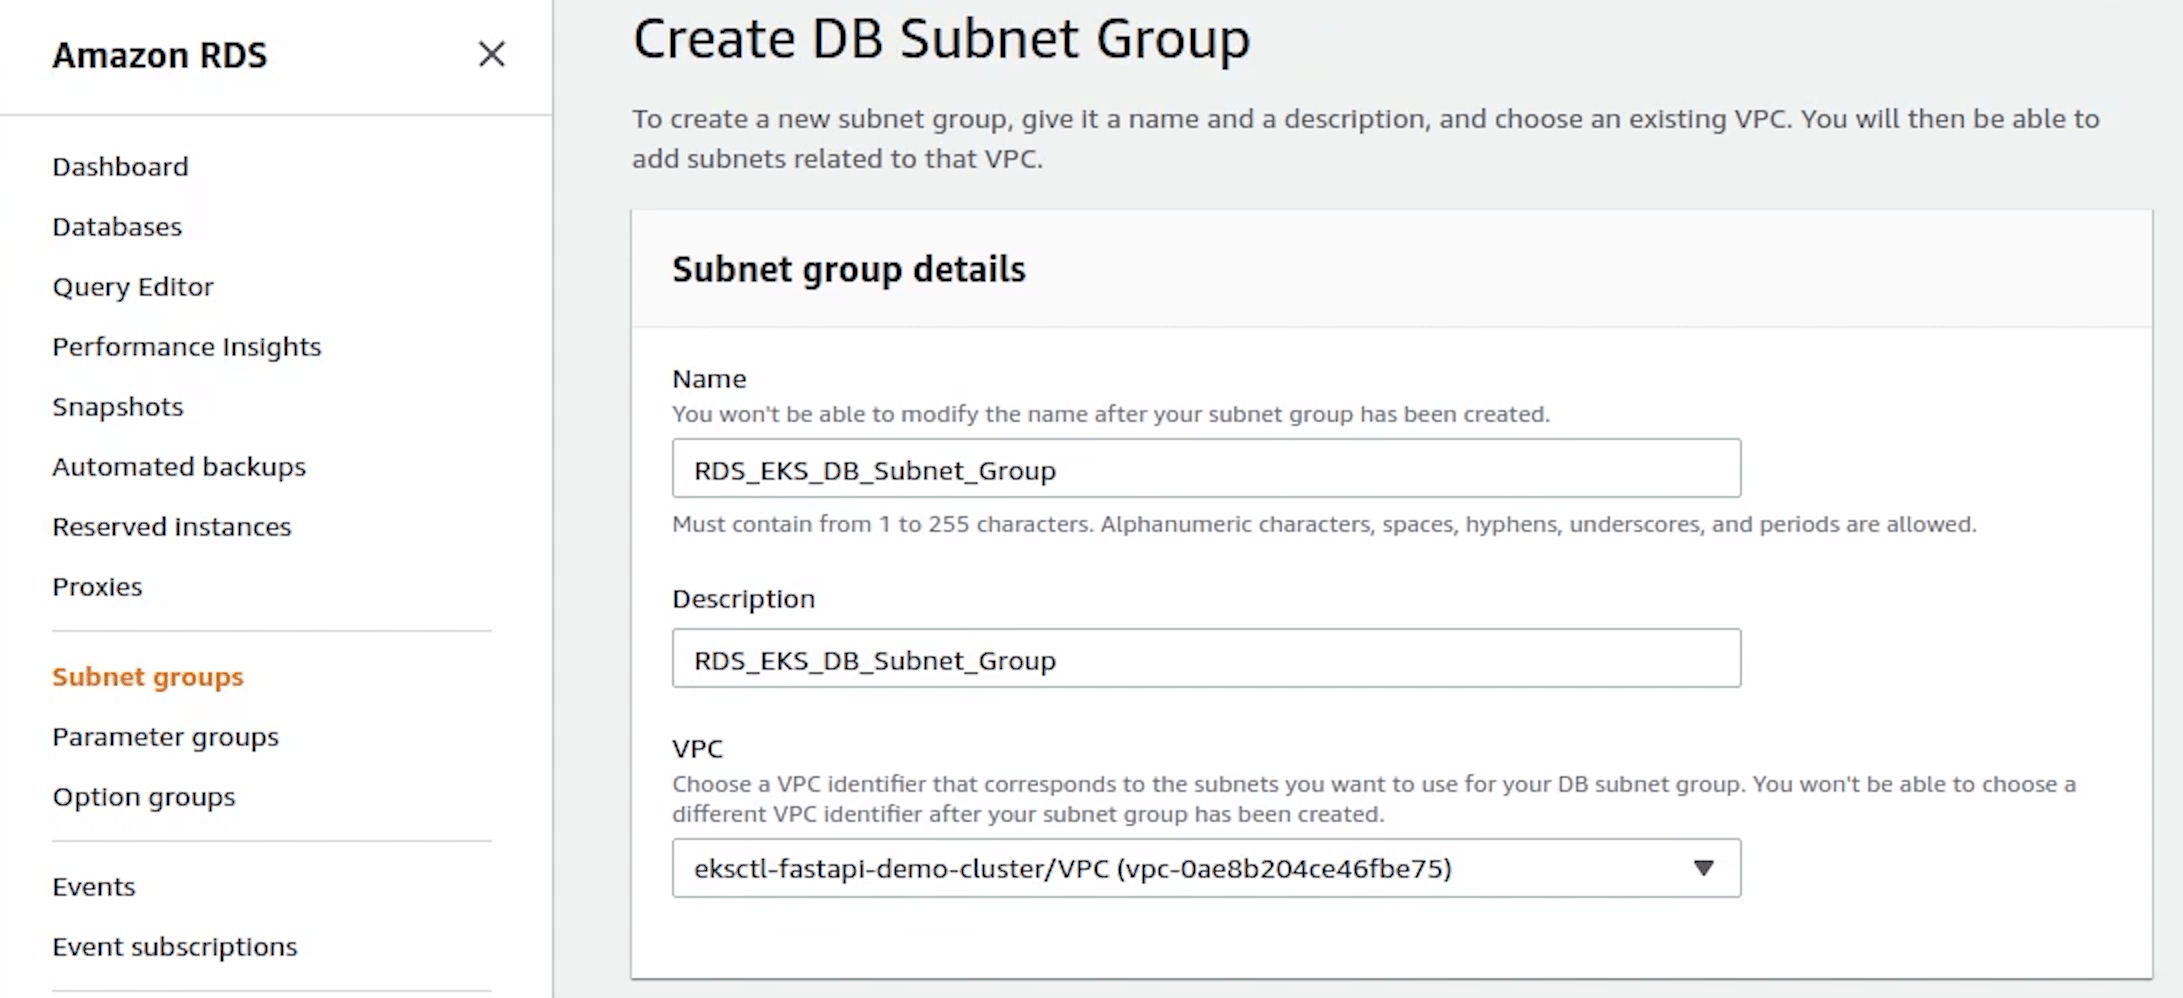View Automated backups
The height and width of the screenshot is (998, 2183).
(x=179, y=467)
